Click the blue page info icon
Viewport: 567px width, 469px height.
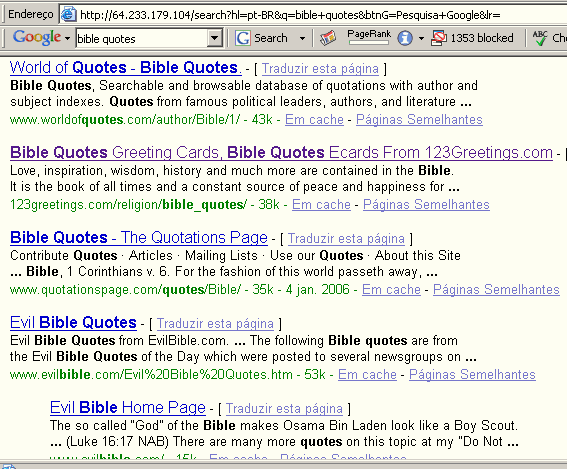pos(405,38)
